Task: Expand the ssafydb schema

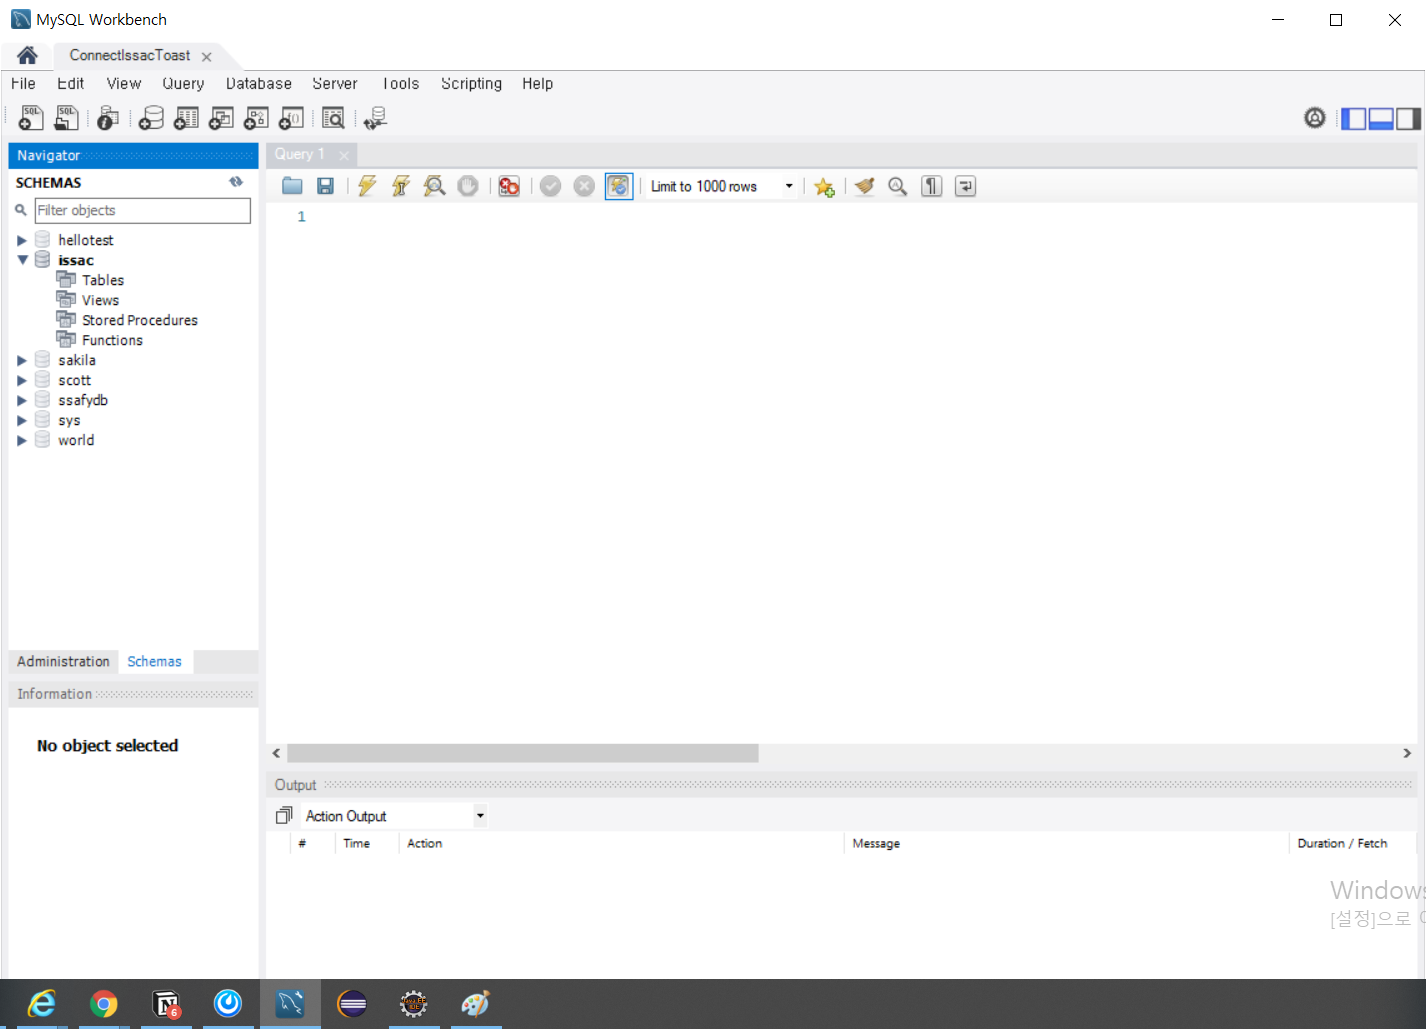Action: coord(22,400)
